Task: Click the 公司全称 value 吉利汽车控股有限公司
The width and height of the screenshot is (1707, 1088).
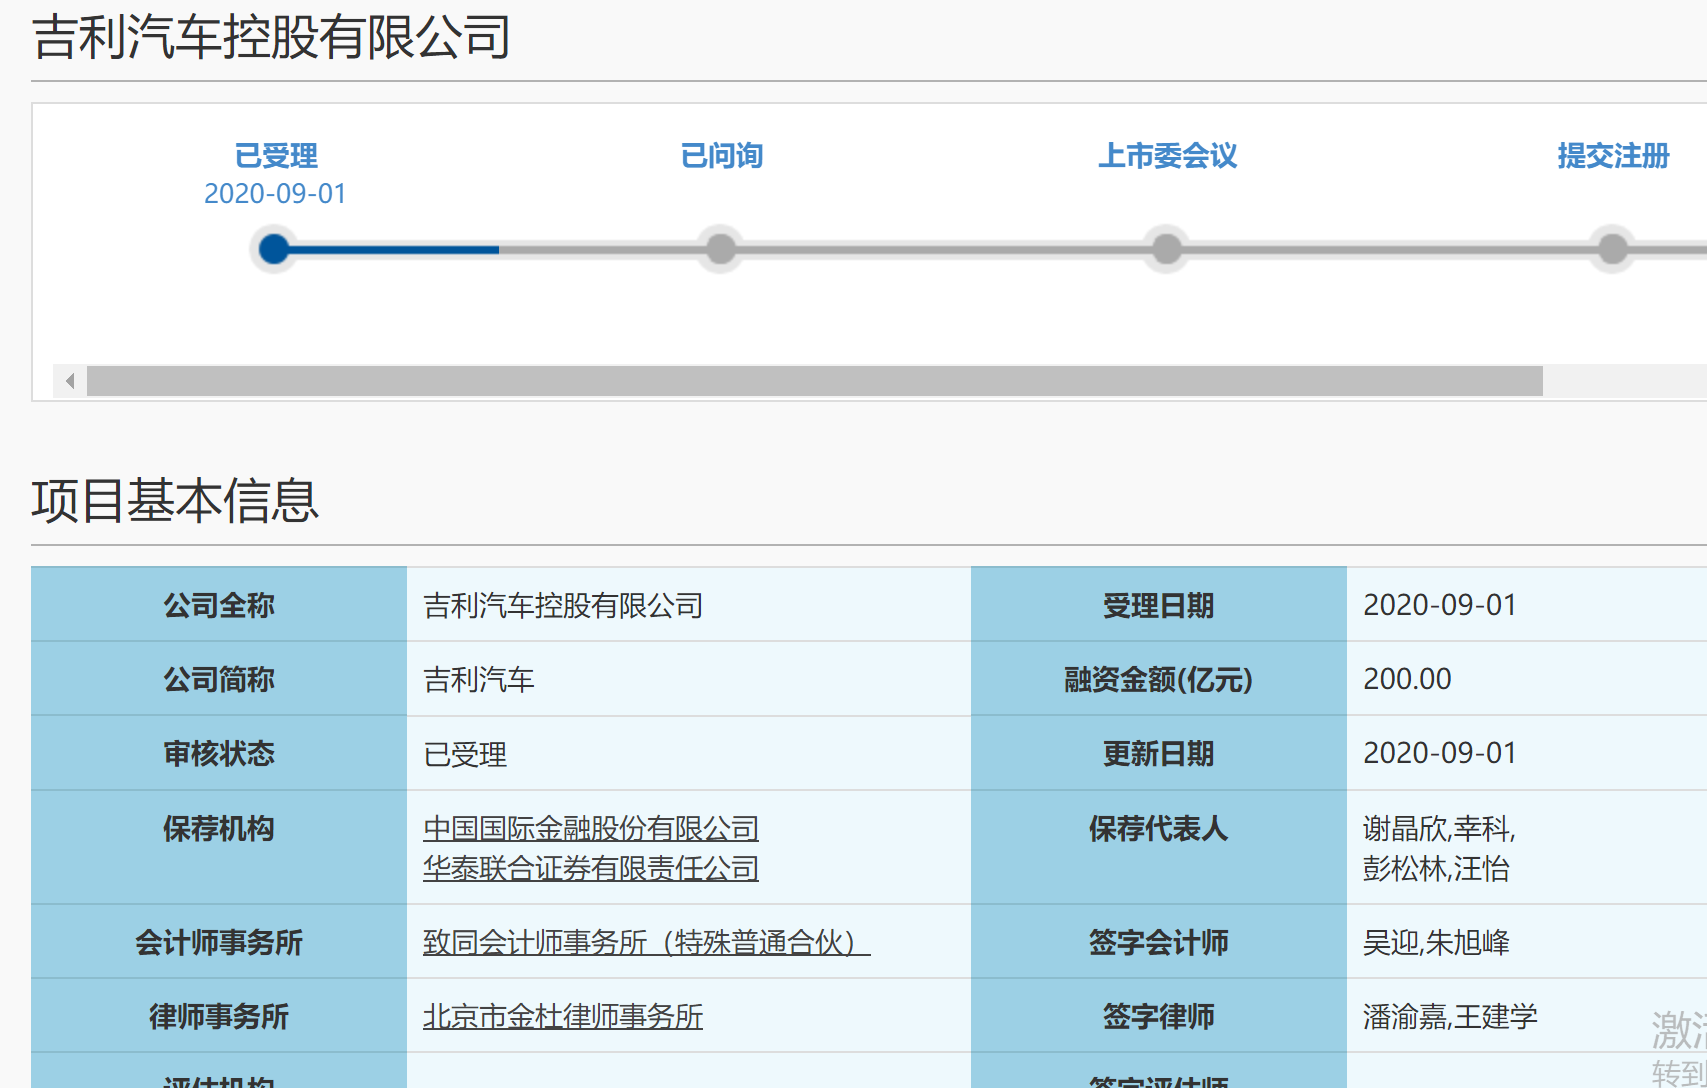Action: point(563,606)
